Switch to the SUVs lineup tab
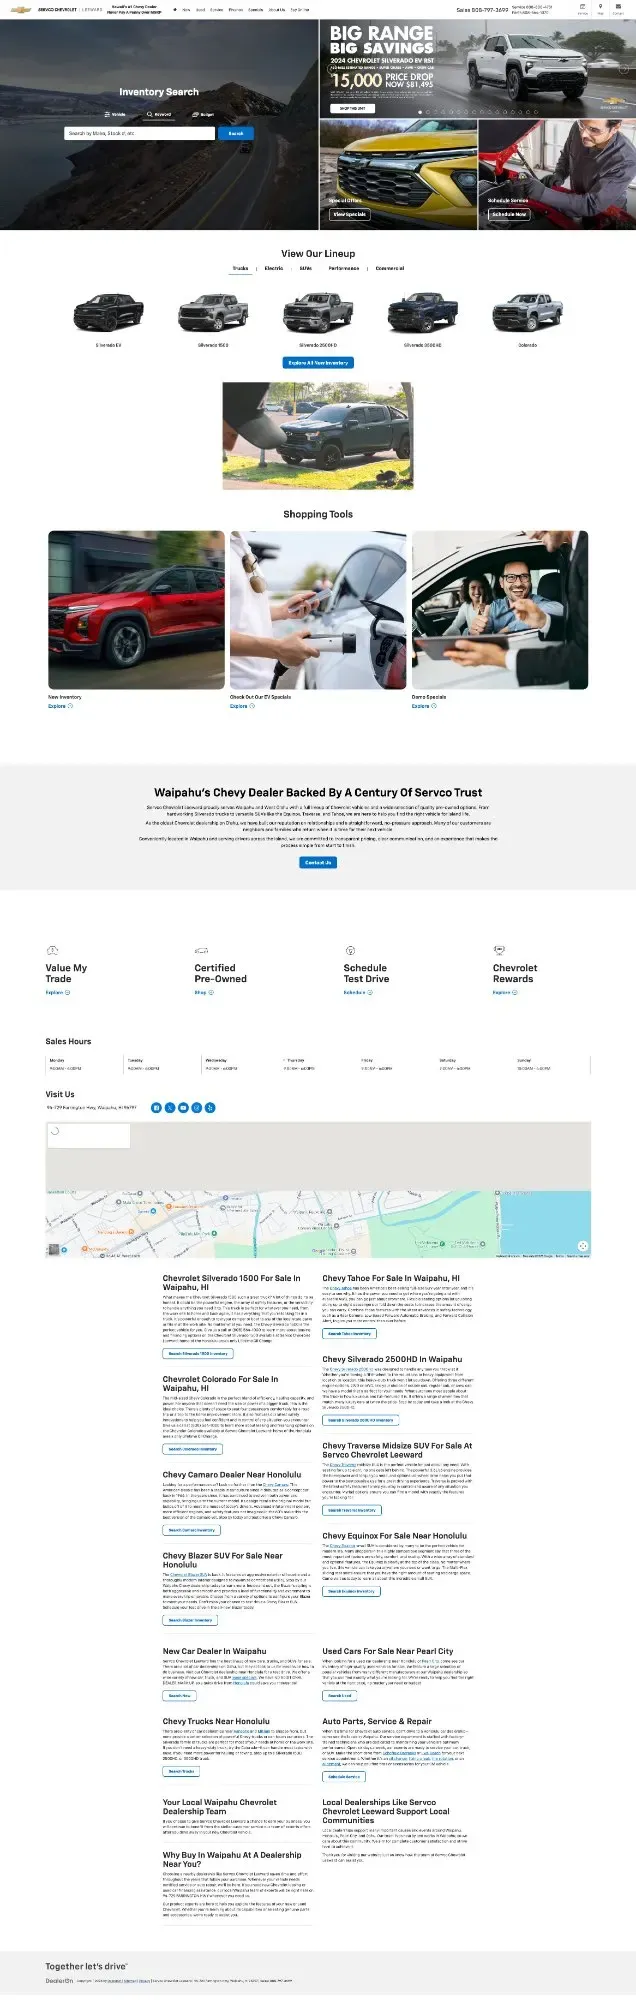Image resolution: width=636 pixels, height=2000 pixels. click(x=305, y=268)
